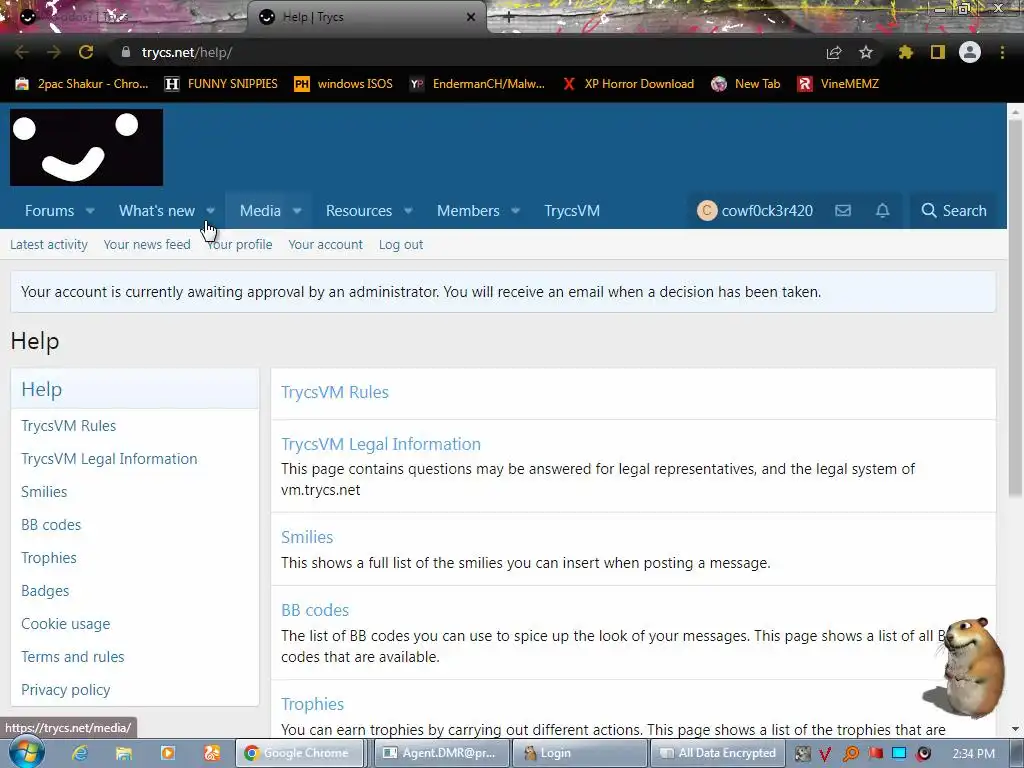Screen dimensions: 1024x768
Task: Click the page vertical scrollbar thumb
Action: (x=1015, y=309)
